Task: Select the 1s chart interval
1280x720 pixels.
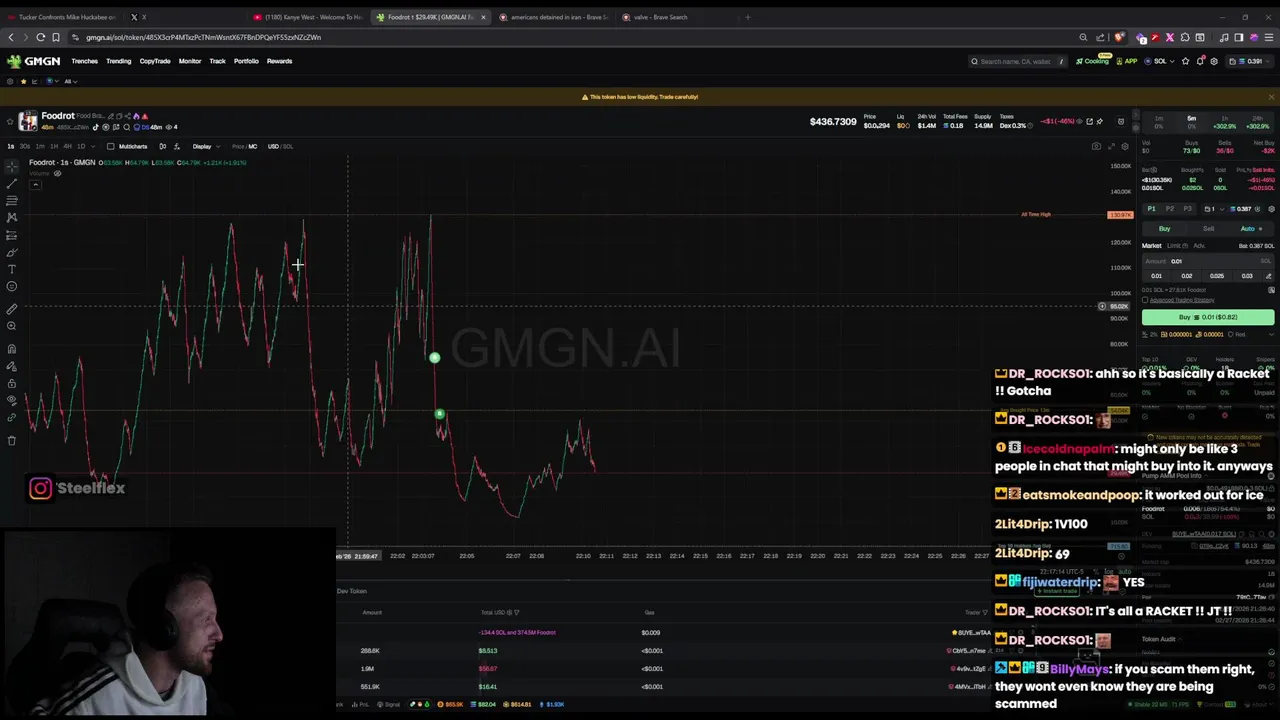Action: pyautogui.click(x=10, y=147)
